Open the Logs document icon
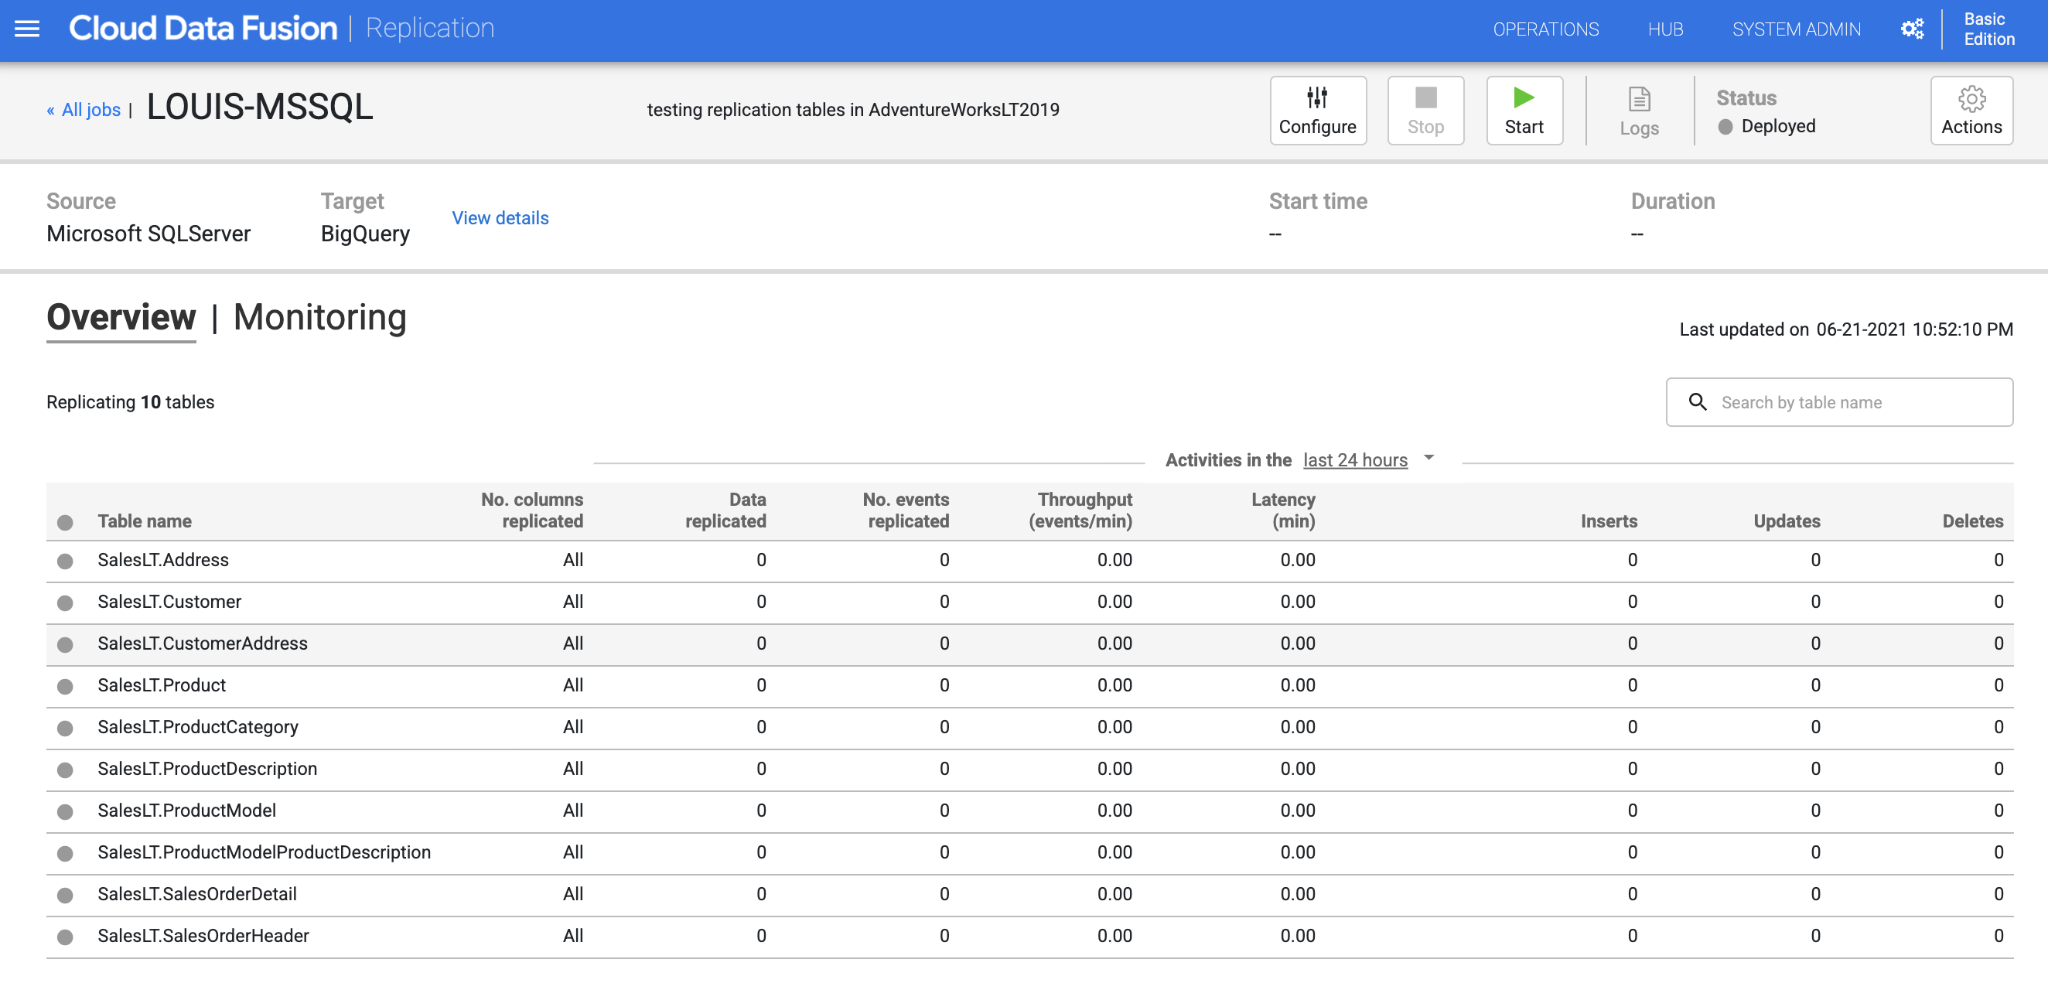 click(1639, 99)
